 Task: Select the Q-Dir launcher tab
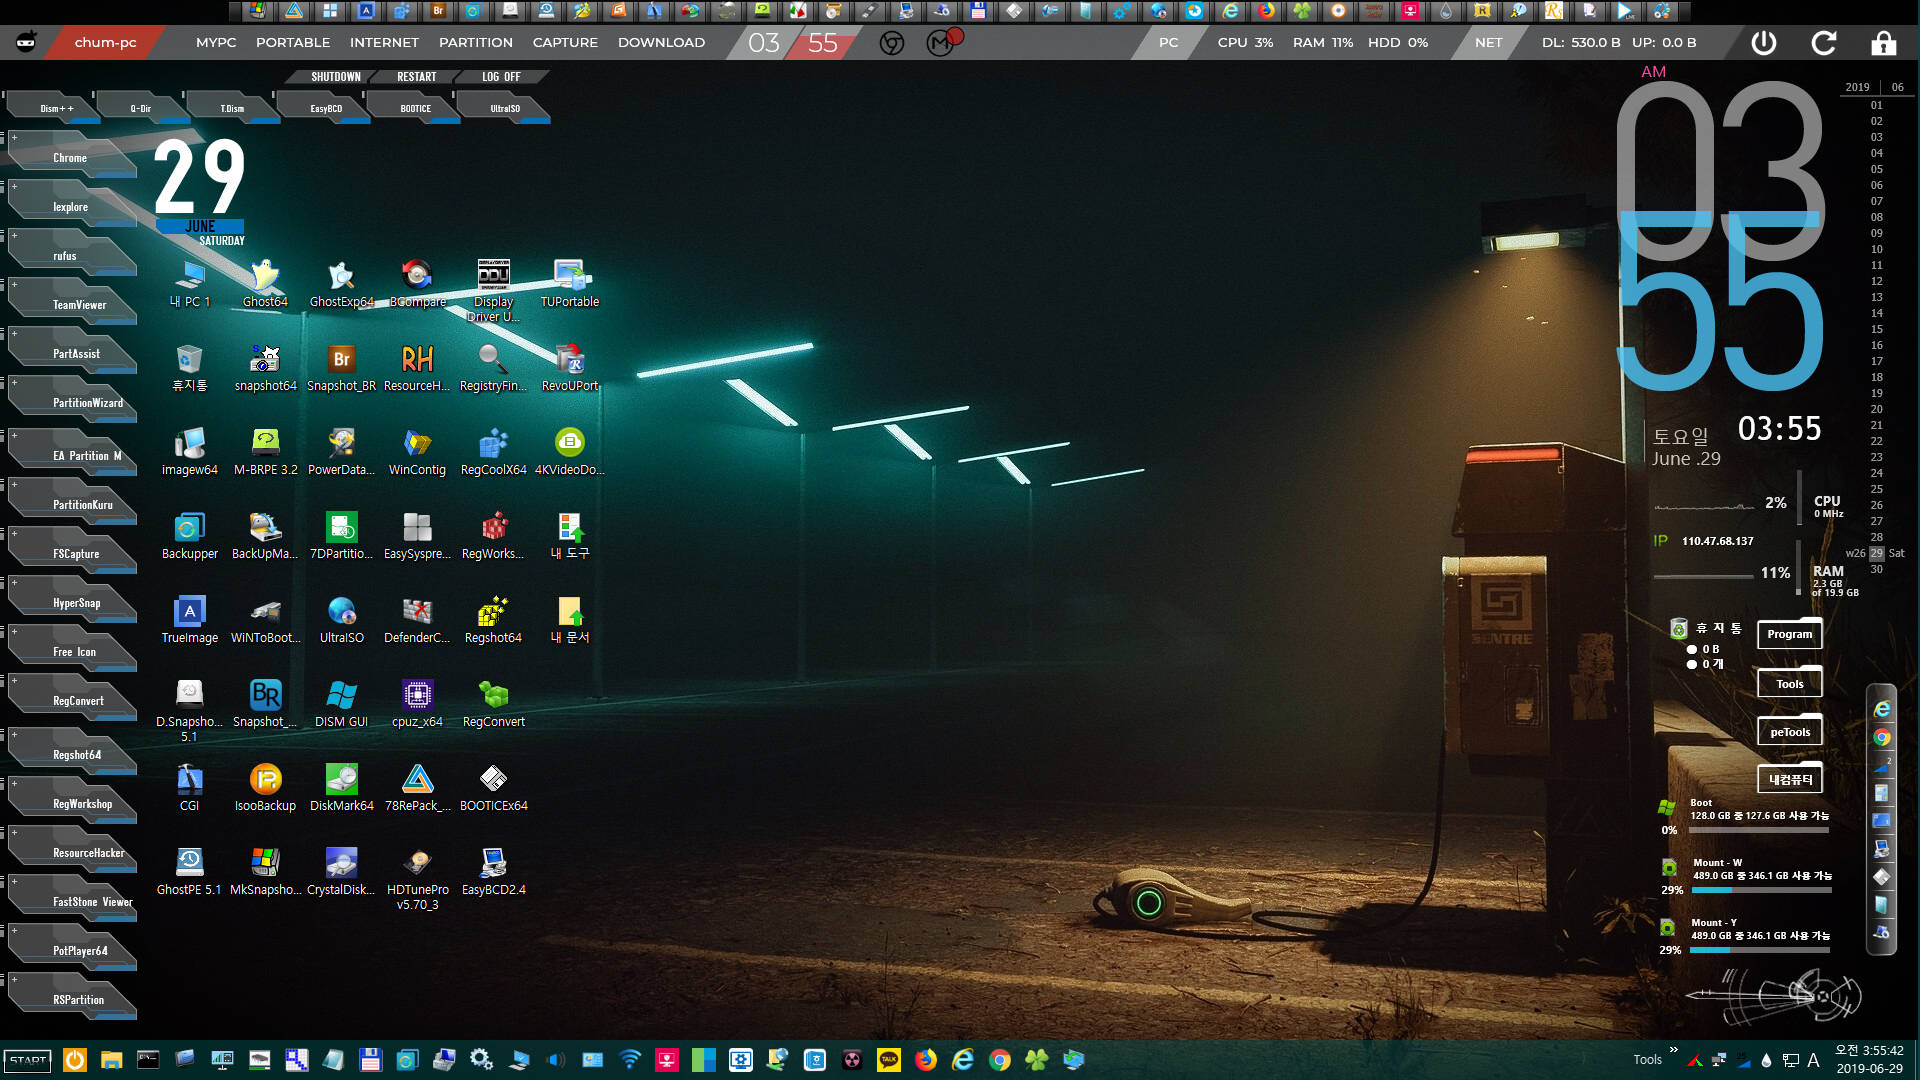click(x=141, y=108)
